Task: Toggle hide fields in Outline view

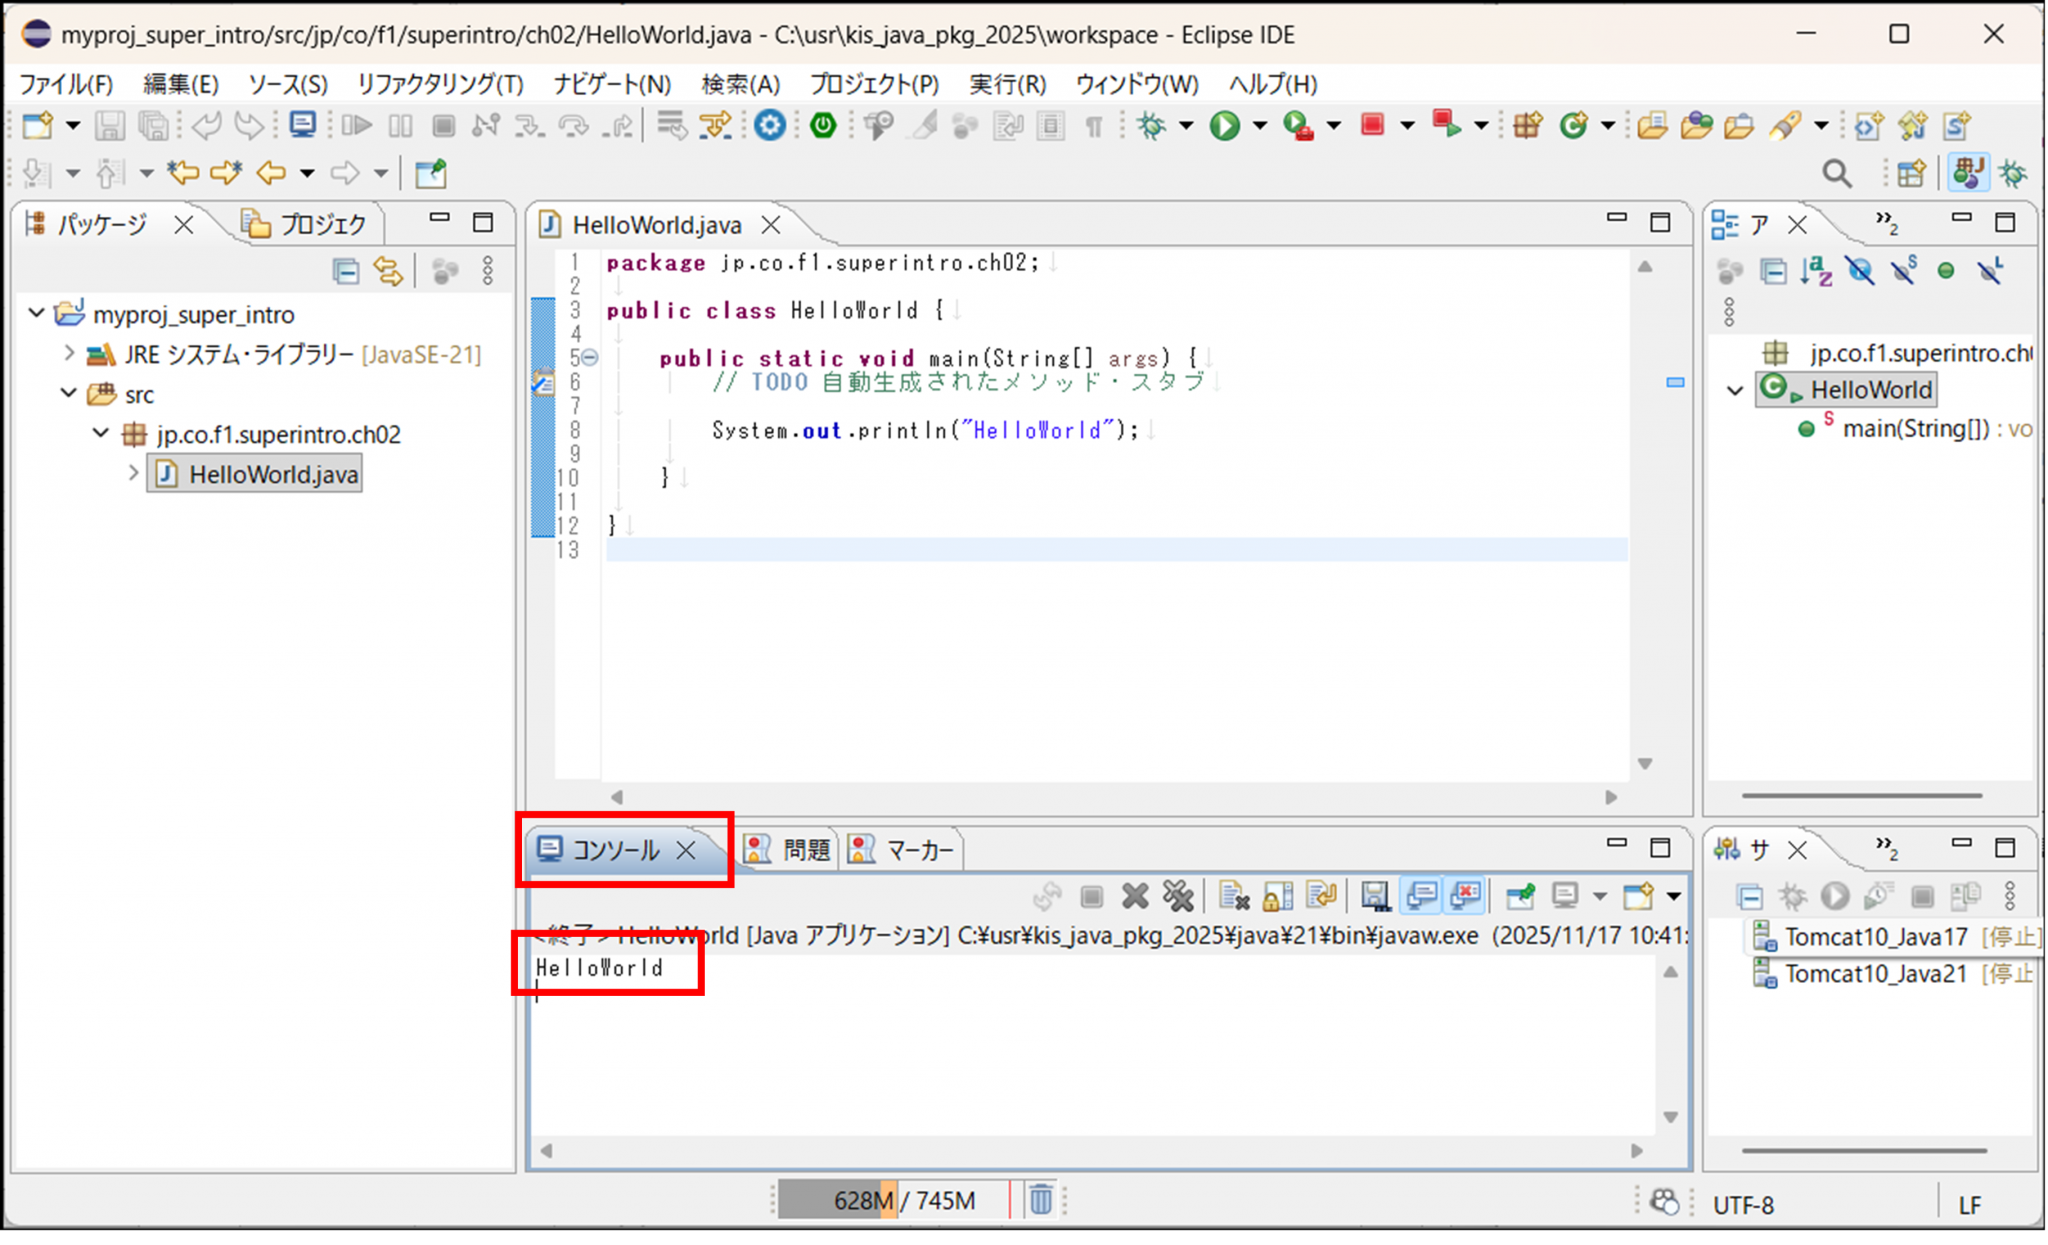Action: click(x=1860, y=271)
